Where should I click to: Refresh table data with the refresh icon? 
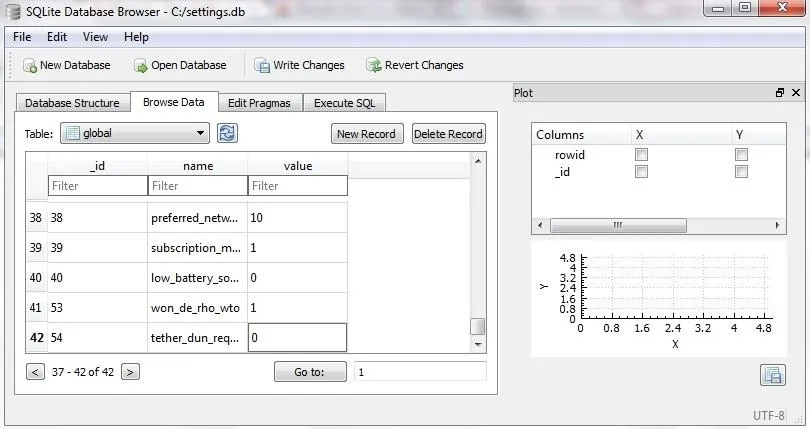point(227,133)
